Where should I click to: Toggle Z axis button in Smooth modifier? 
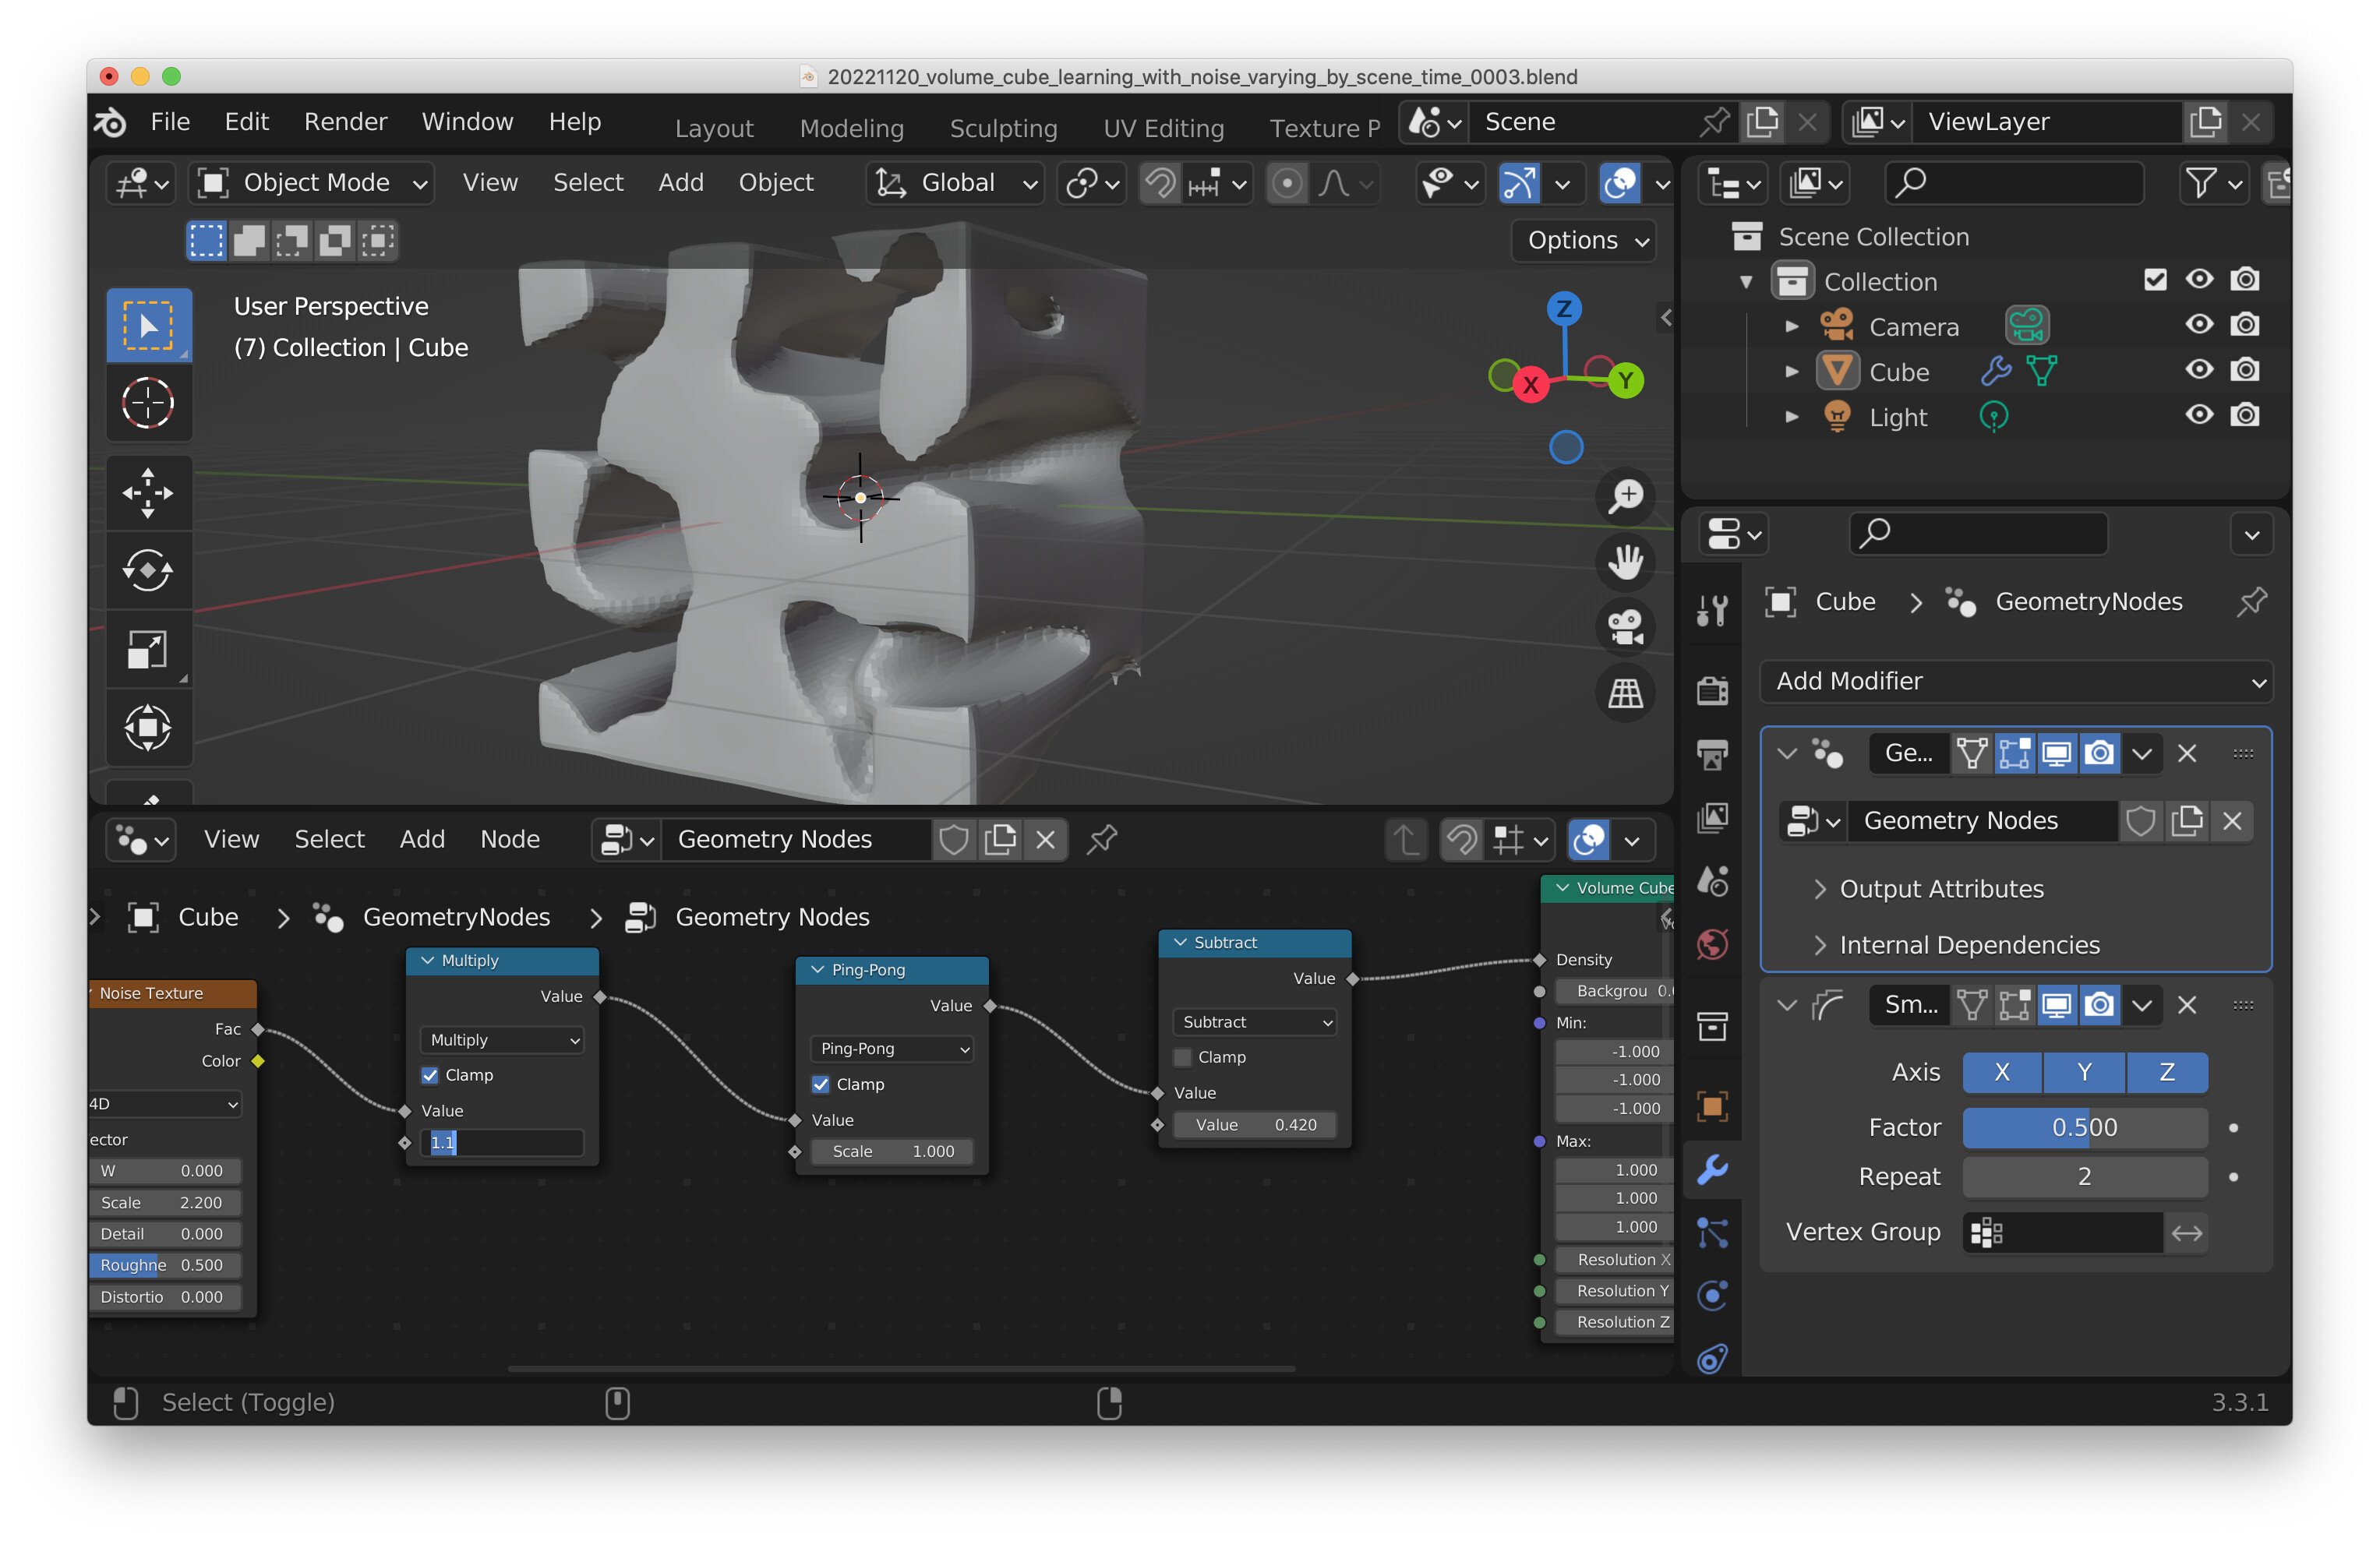[2167, 1073]
